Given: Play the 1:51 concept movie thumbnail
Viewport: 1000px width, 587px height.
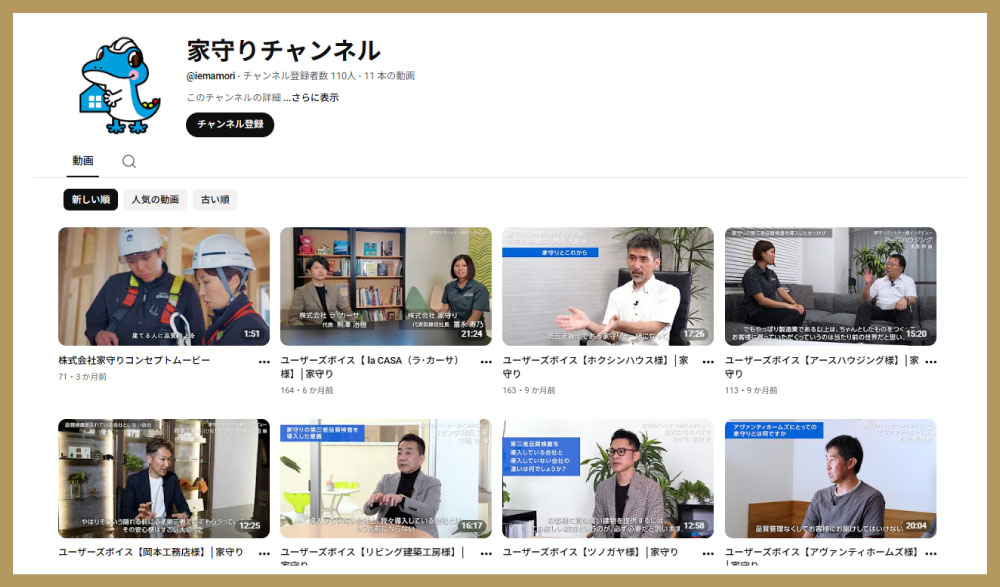Looking at the screenshot, I should (x=164, y=286).
